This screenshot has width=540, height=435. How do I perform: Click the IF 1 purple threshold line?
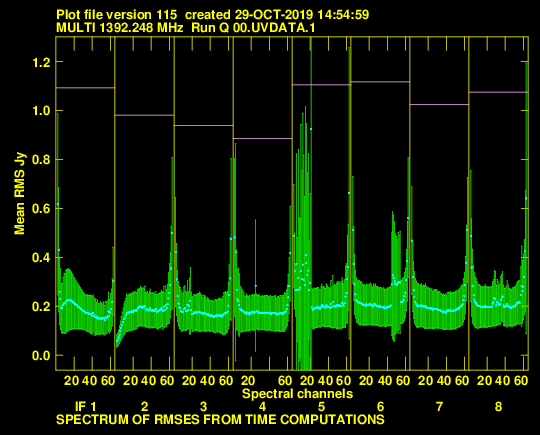[x=85, y=88]
